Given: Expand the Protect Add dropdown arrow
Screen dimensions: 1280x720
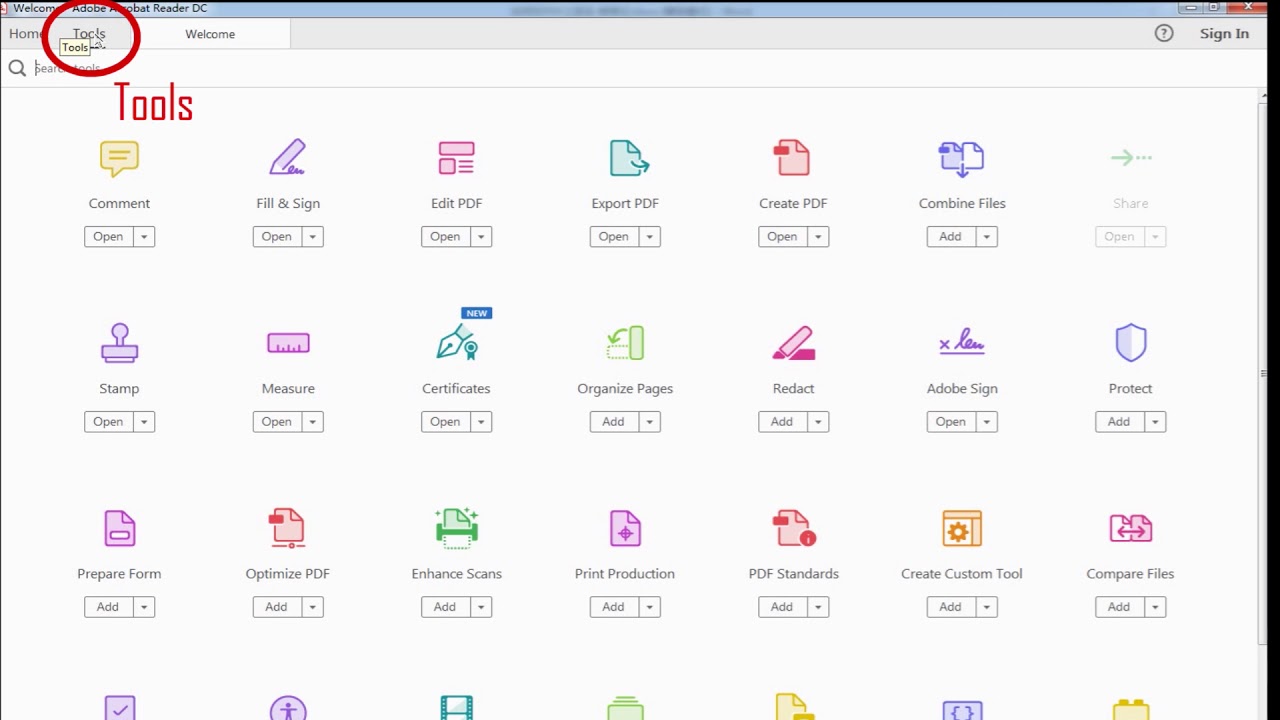Looking at the screenshot, I should coord(1155,422).
